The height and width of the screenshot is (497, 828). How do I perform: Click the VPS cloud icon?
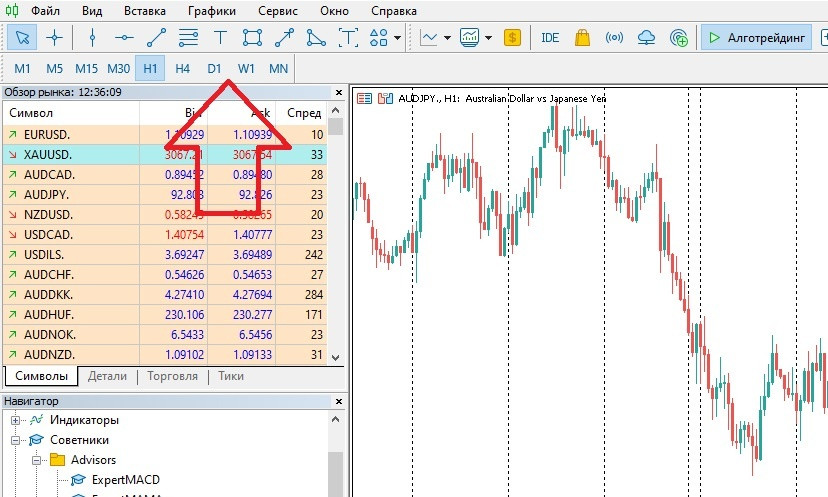click(646, 37)
